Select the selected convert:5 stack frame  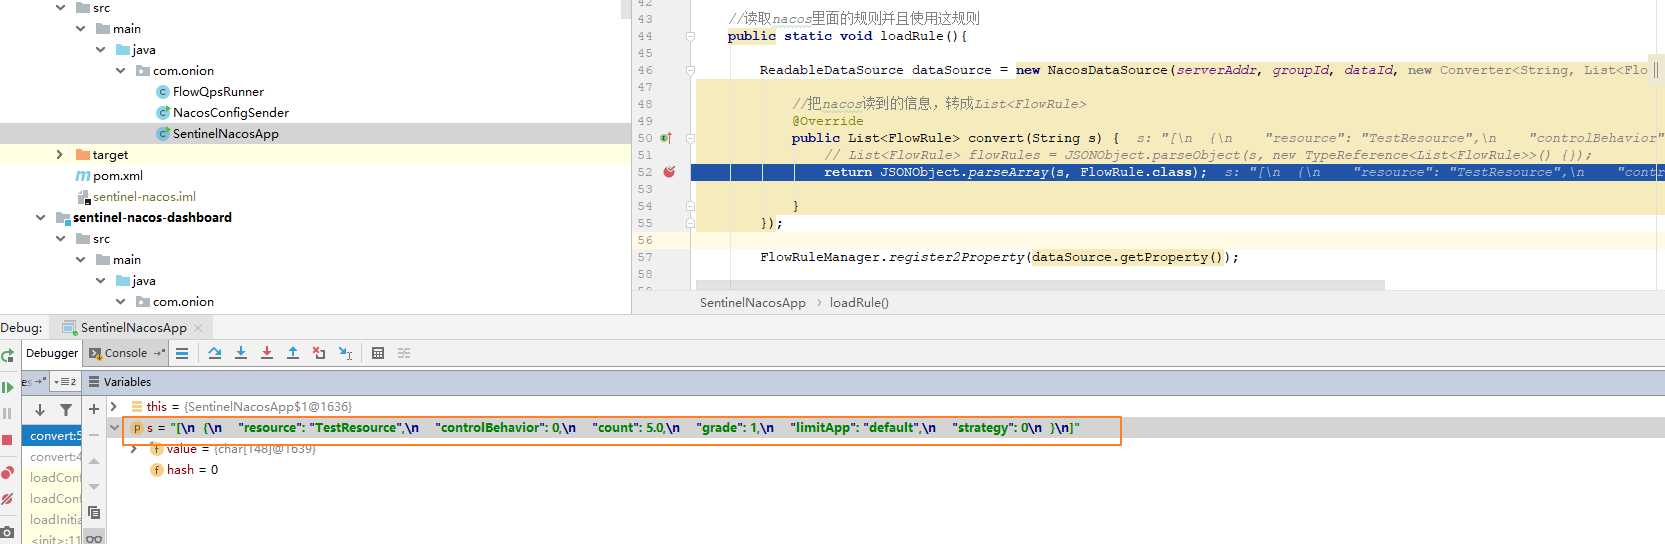coord(51,435)
